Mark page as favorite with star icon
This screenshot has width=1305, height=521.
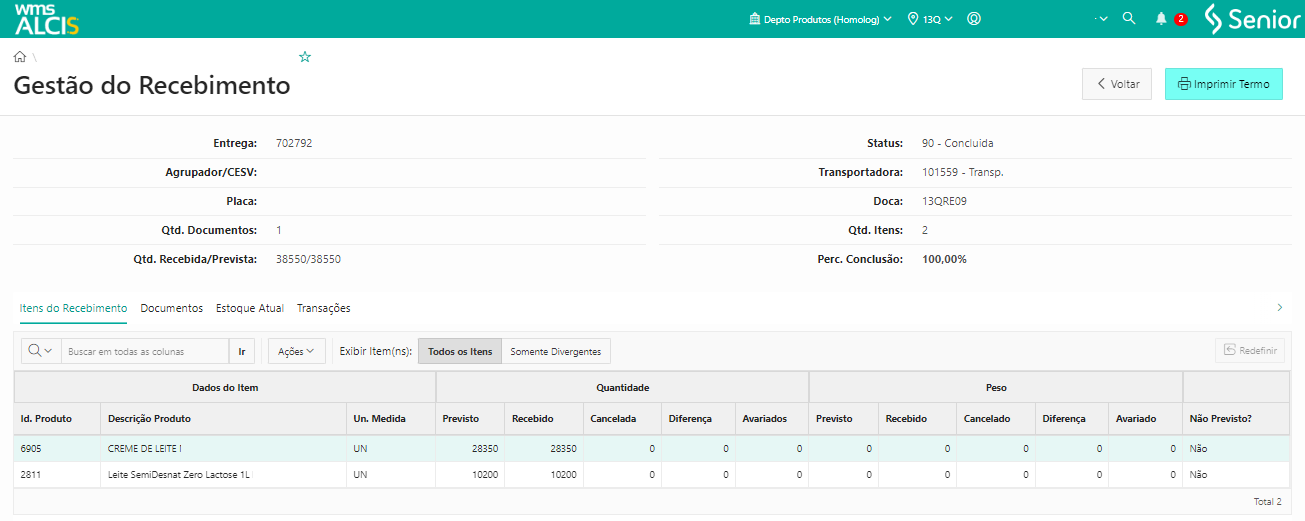click(x=305, y=57)
